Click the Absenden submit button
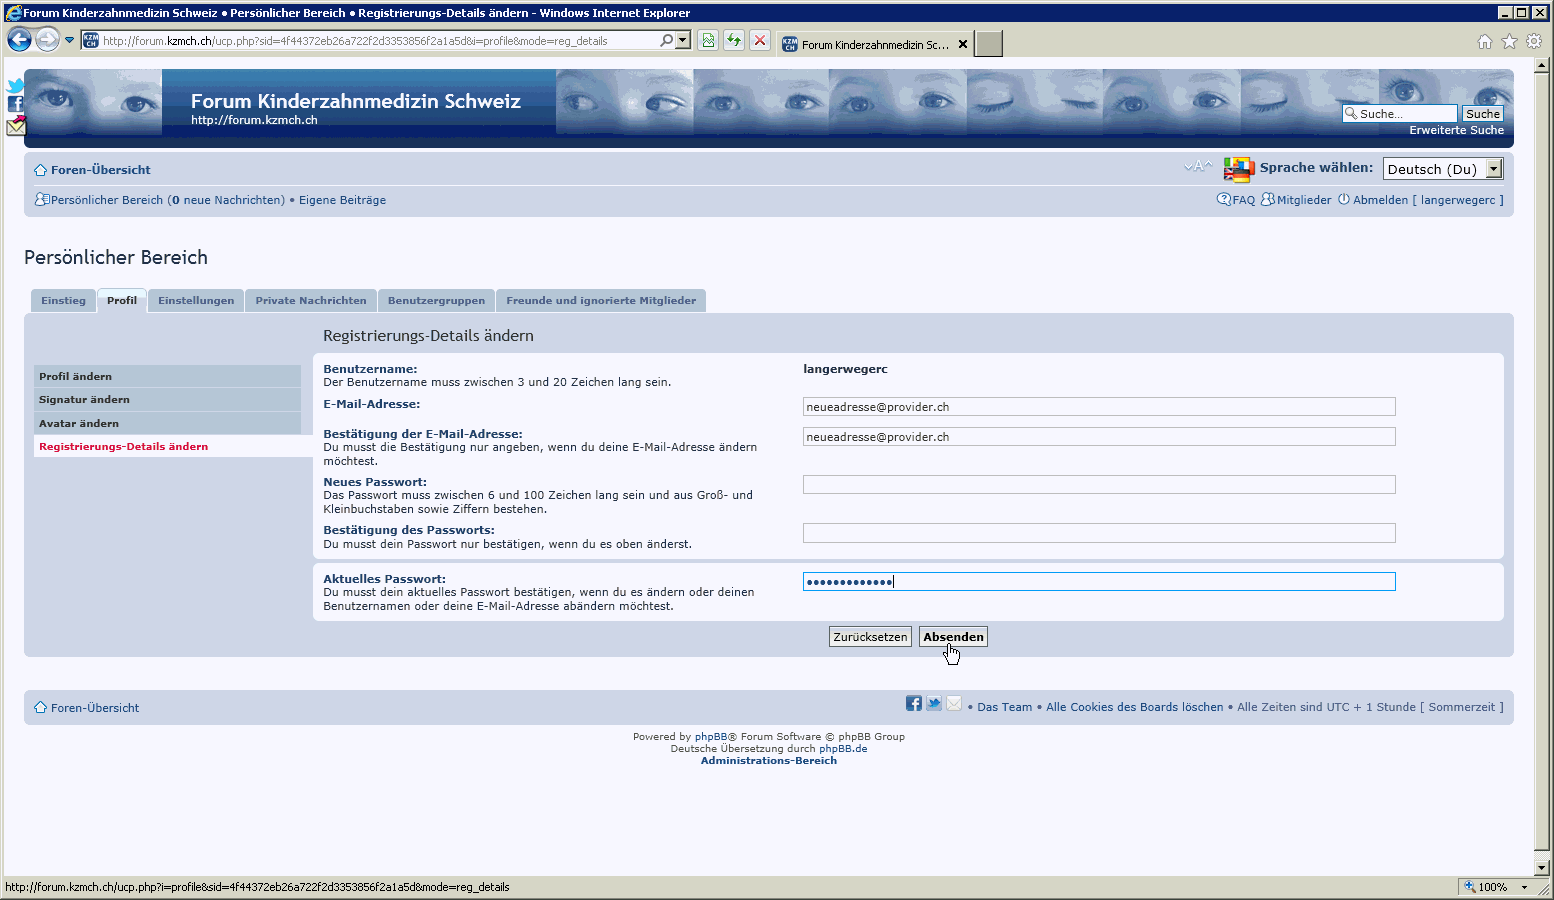The height and width of the screenshot is (900, 1554). coord(953,637)
